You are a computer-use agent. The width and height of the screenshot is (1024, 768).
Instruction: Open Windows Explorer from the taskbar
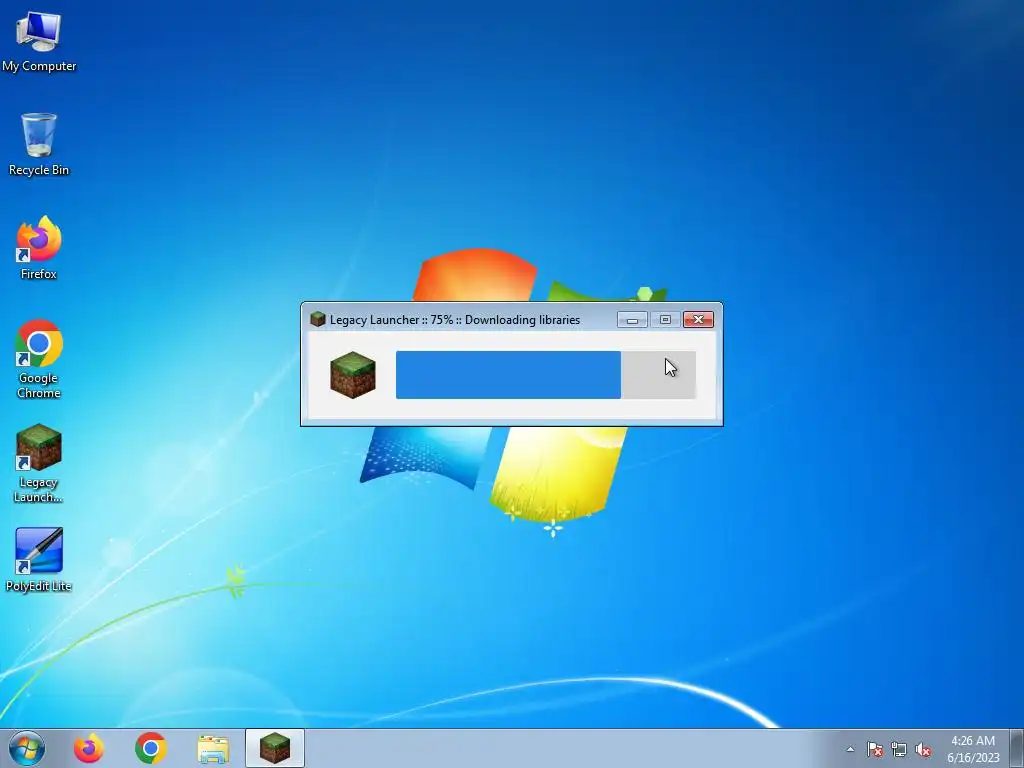click(213, 748)
